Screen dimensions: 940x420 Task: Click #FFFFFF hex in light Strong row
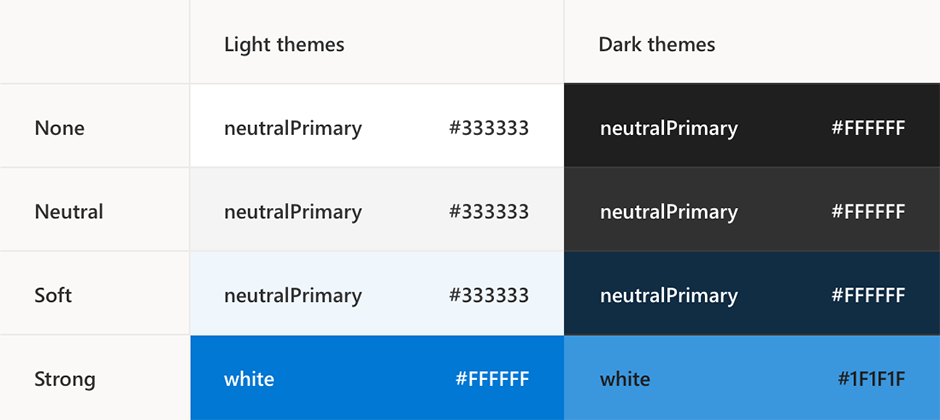point(492,379)
